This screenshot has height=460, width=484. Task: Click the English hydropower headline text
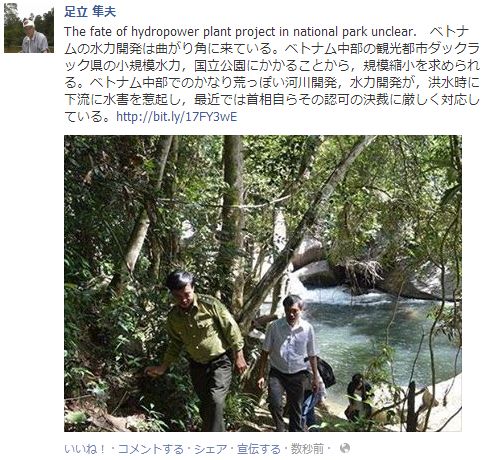240,32
